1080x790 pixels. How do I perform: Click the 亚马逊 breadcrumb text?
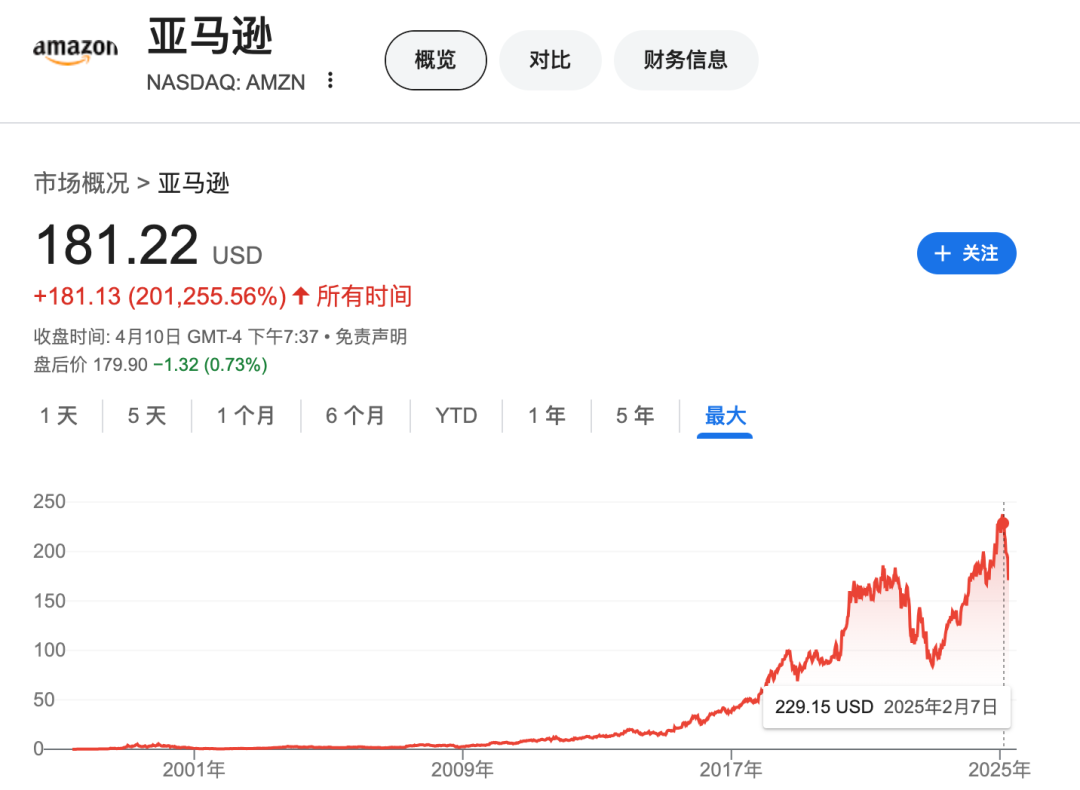[x=194, y=183]
